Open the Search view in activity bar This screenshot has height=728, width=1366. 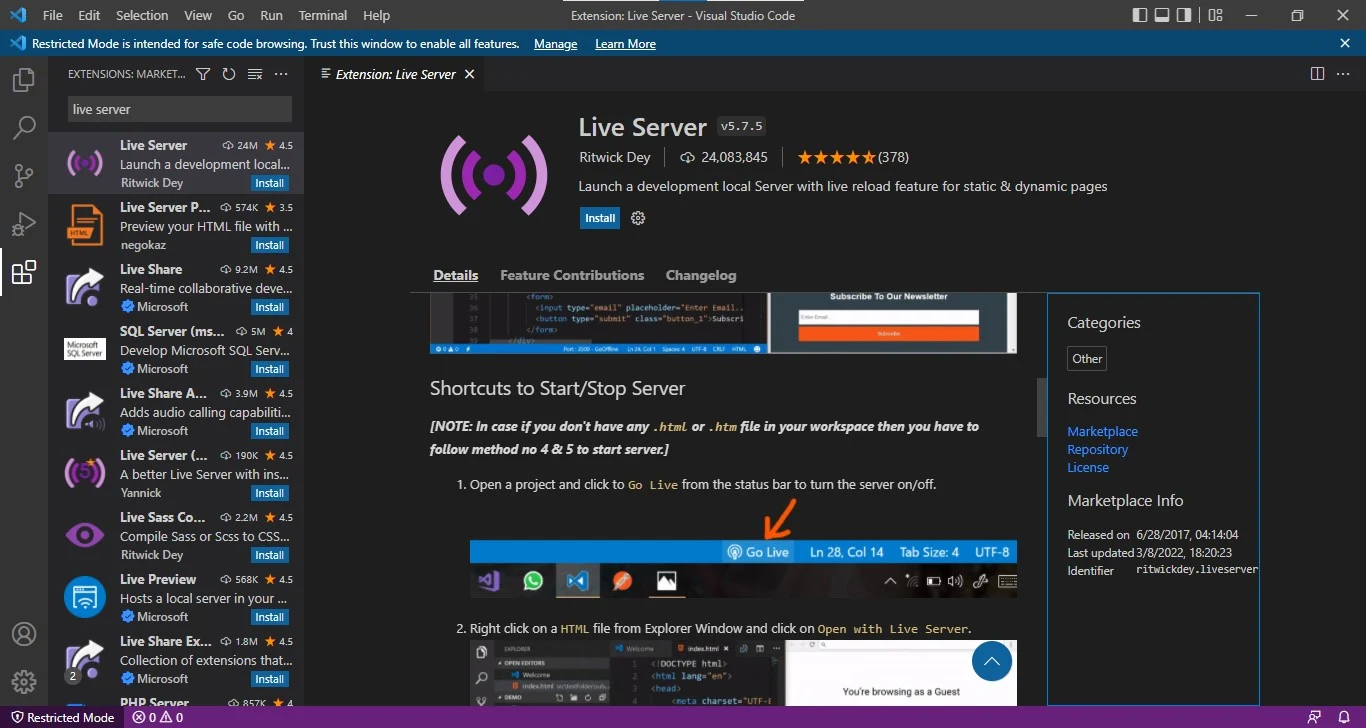[24, 128]
